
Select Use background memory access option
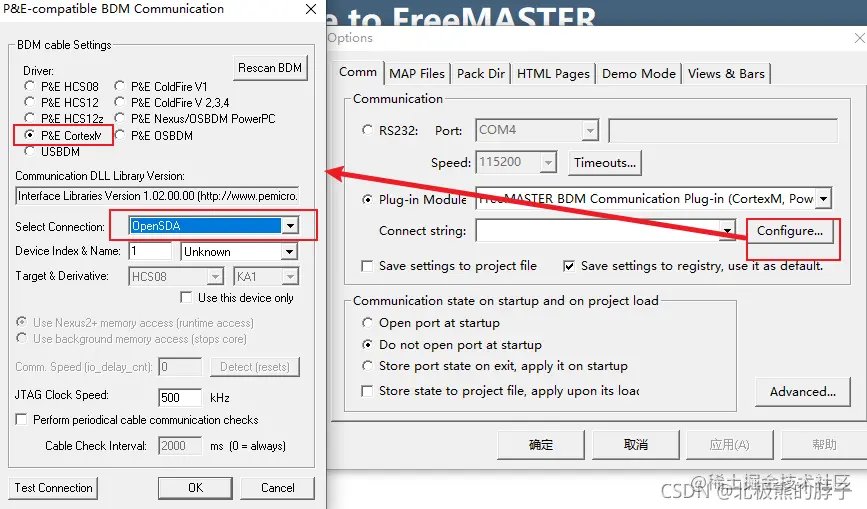pyautogui.click(x=22, y=338)
